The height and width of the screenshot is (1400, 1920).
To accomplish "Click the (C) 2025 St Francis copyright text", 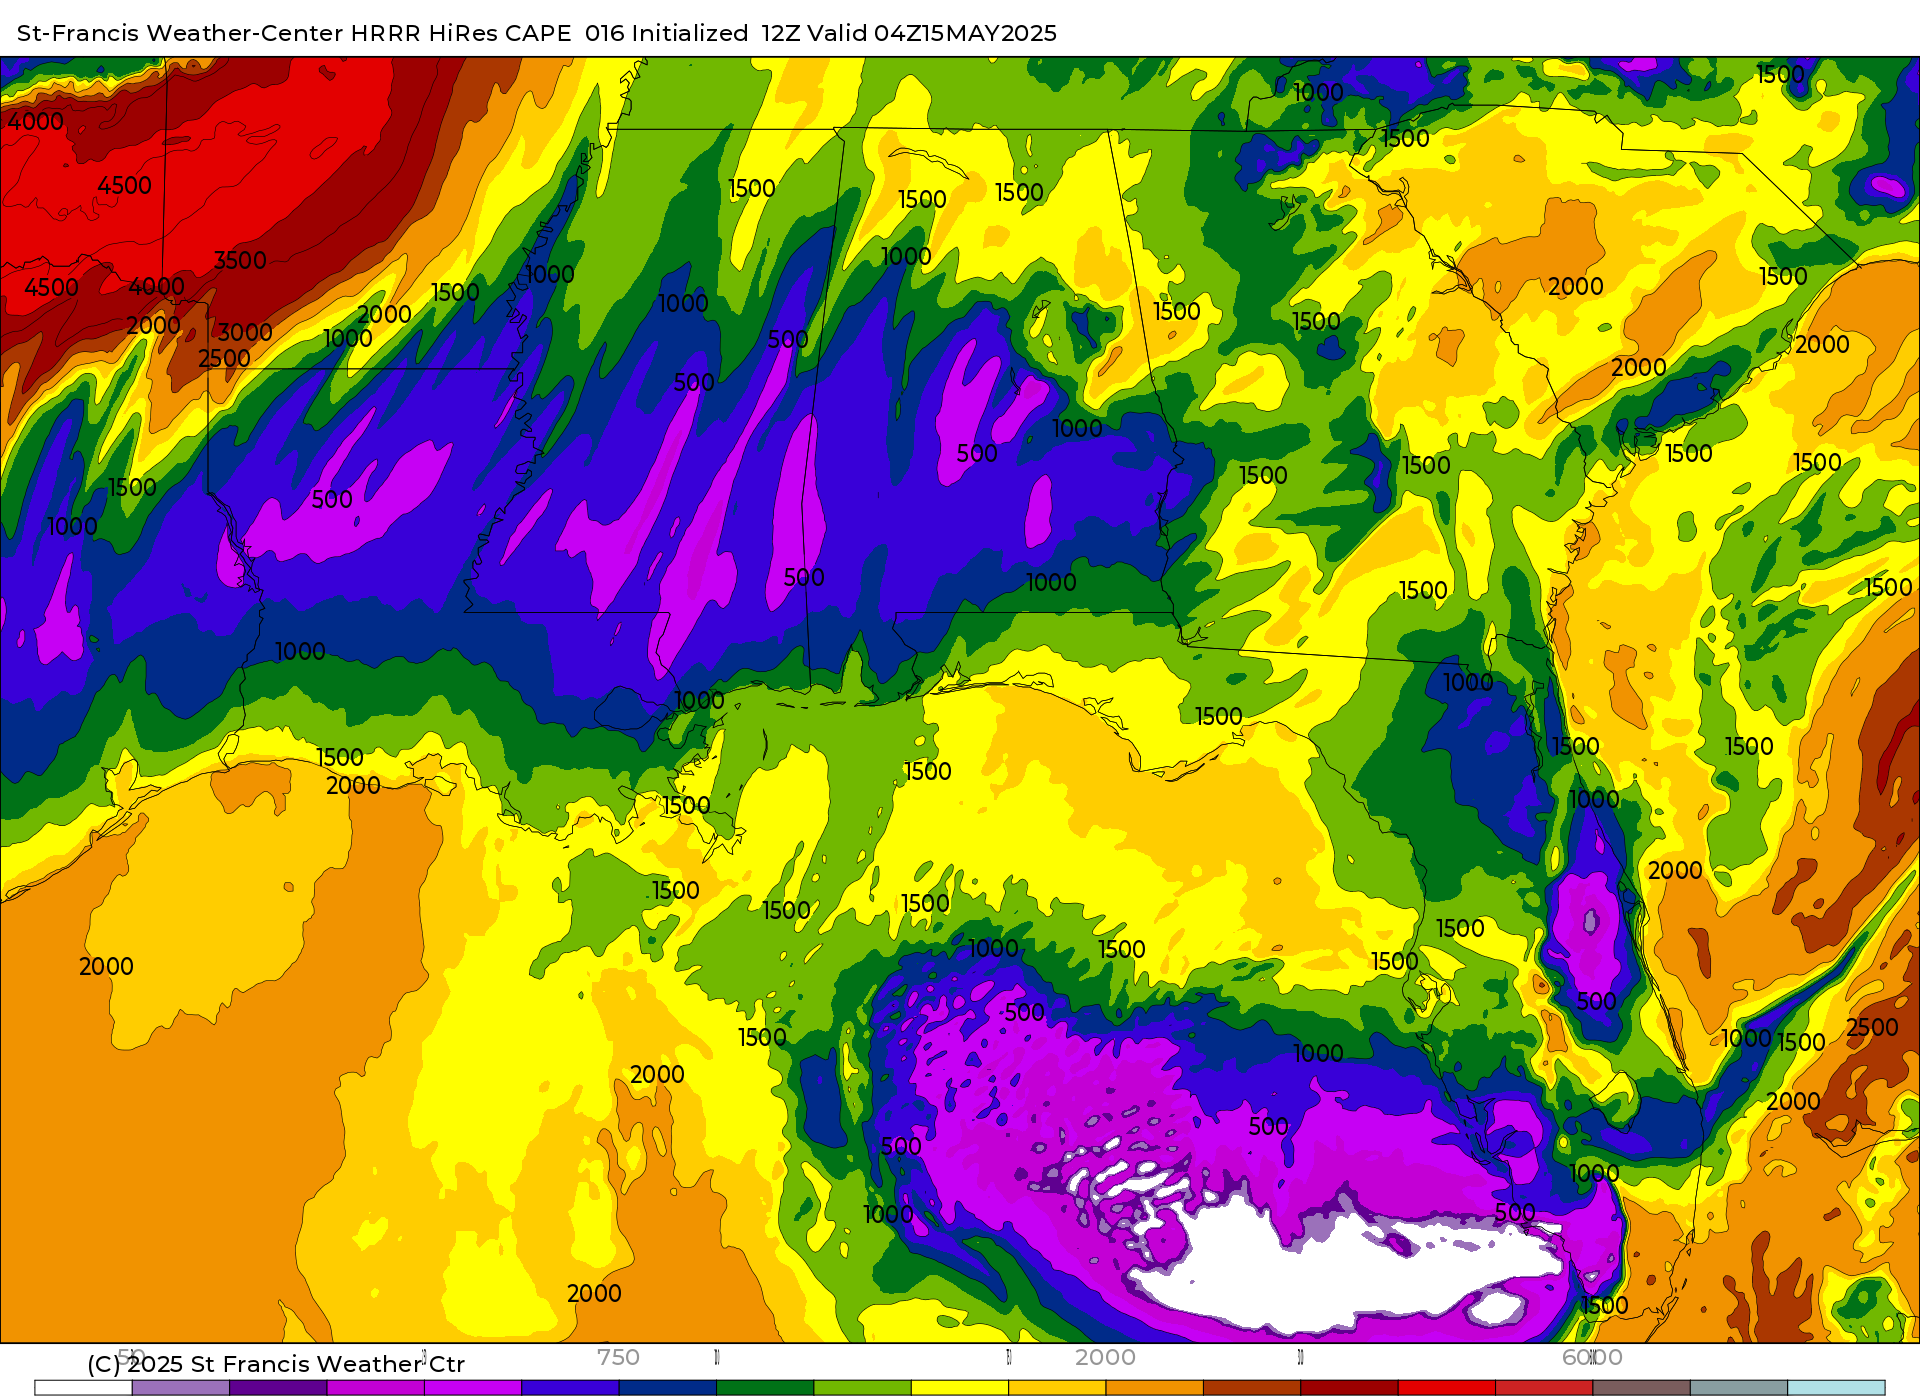I will coord(276,1364).
